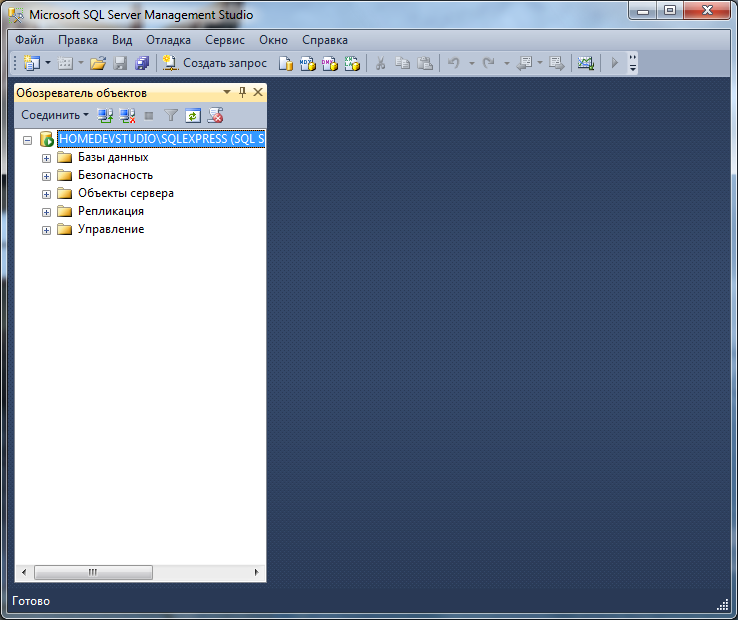Screen dimensions: 738x620
Task: Select the HOMEDEVSTUDIO\SQLEXPRESS server node
Action: (x=161, y=139)
